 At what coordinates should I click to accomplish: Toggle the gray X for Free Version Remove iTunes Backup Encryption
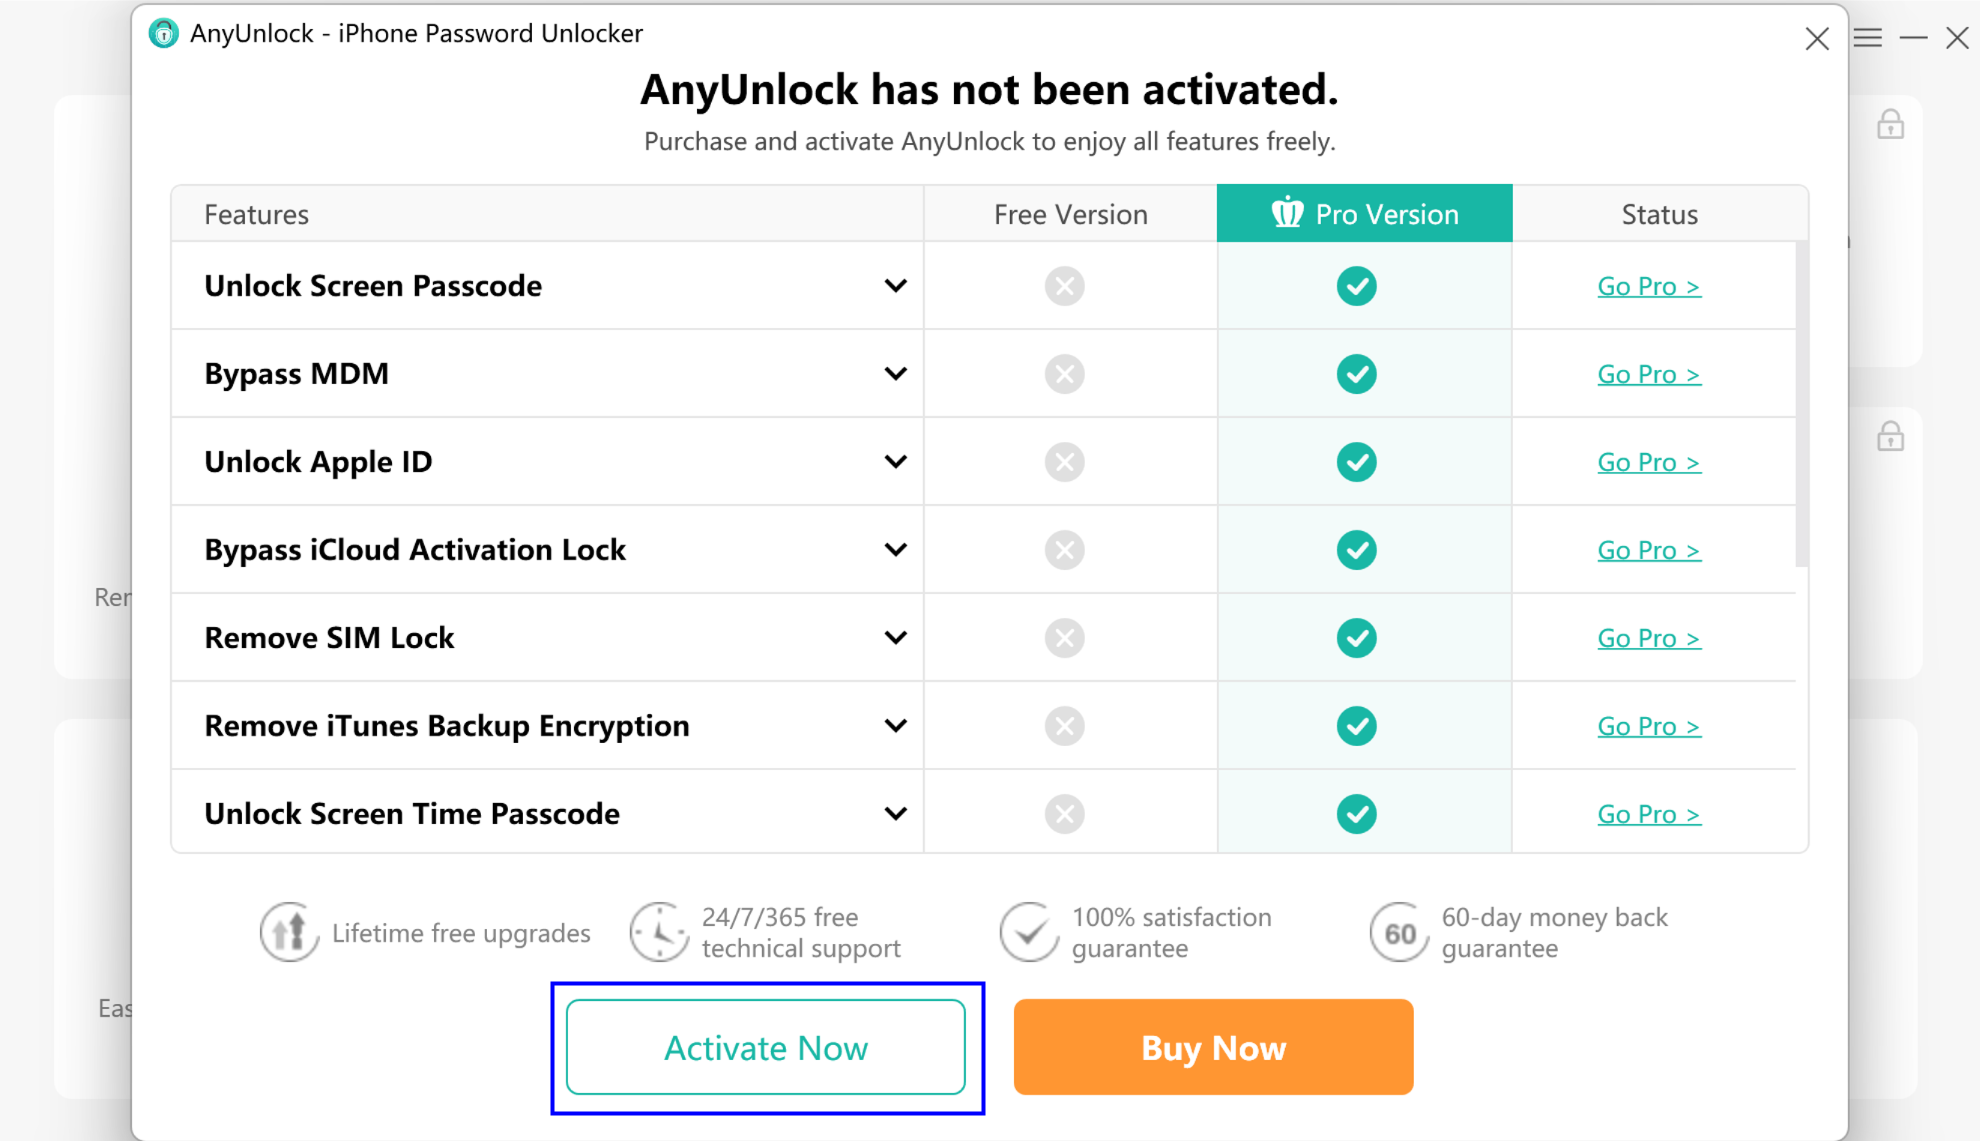coord(1065,725)
